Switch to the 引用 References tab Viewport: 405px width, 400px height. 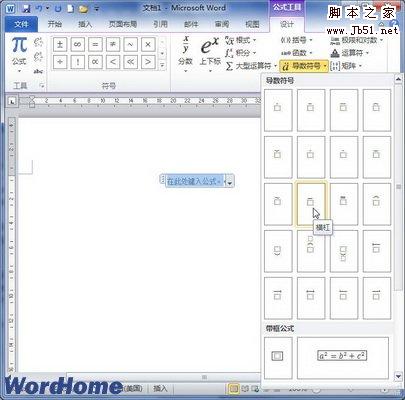(x=160, y=24)
